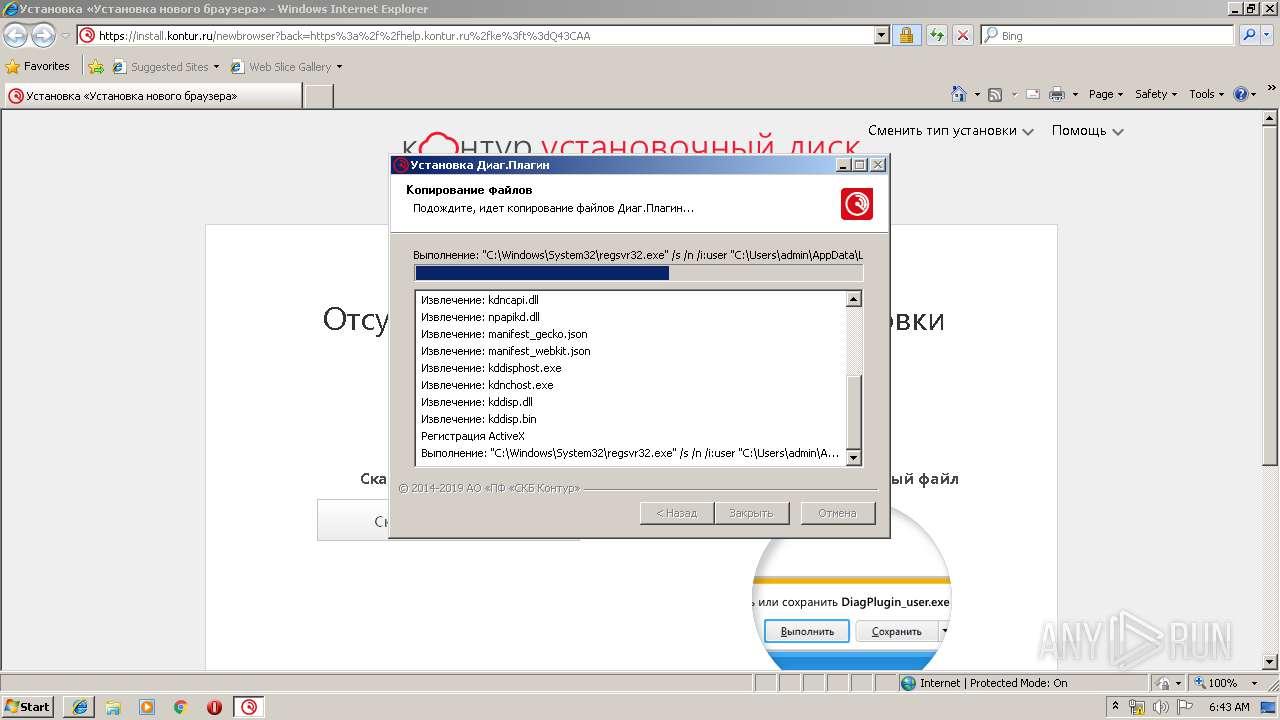
Task: Open Google Chrome taskbar icon
Action: pos(181,707)
